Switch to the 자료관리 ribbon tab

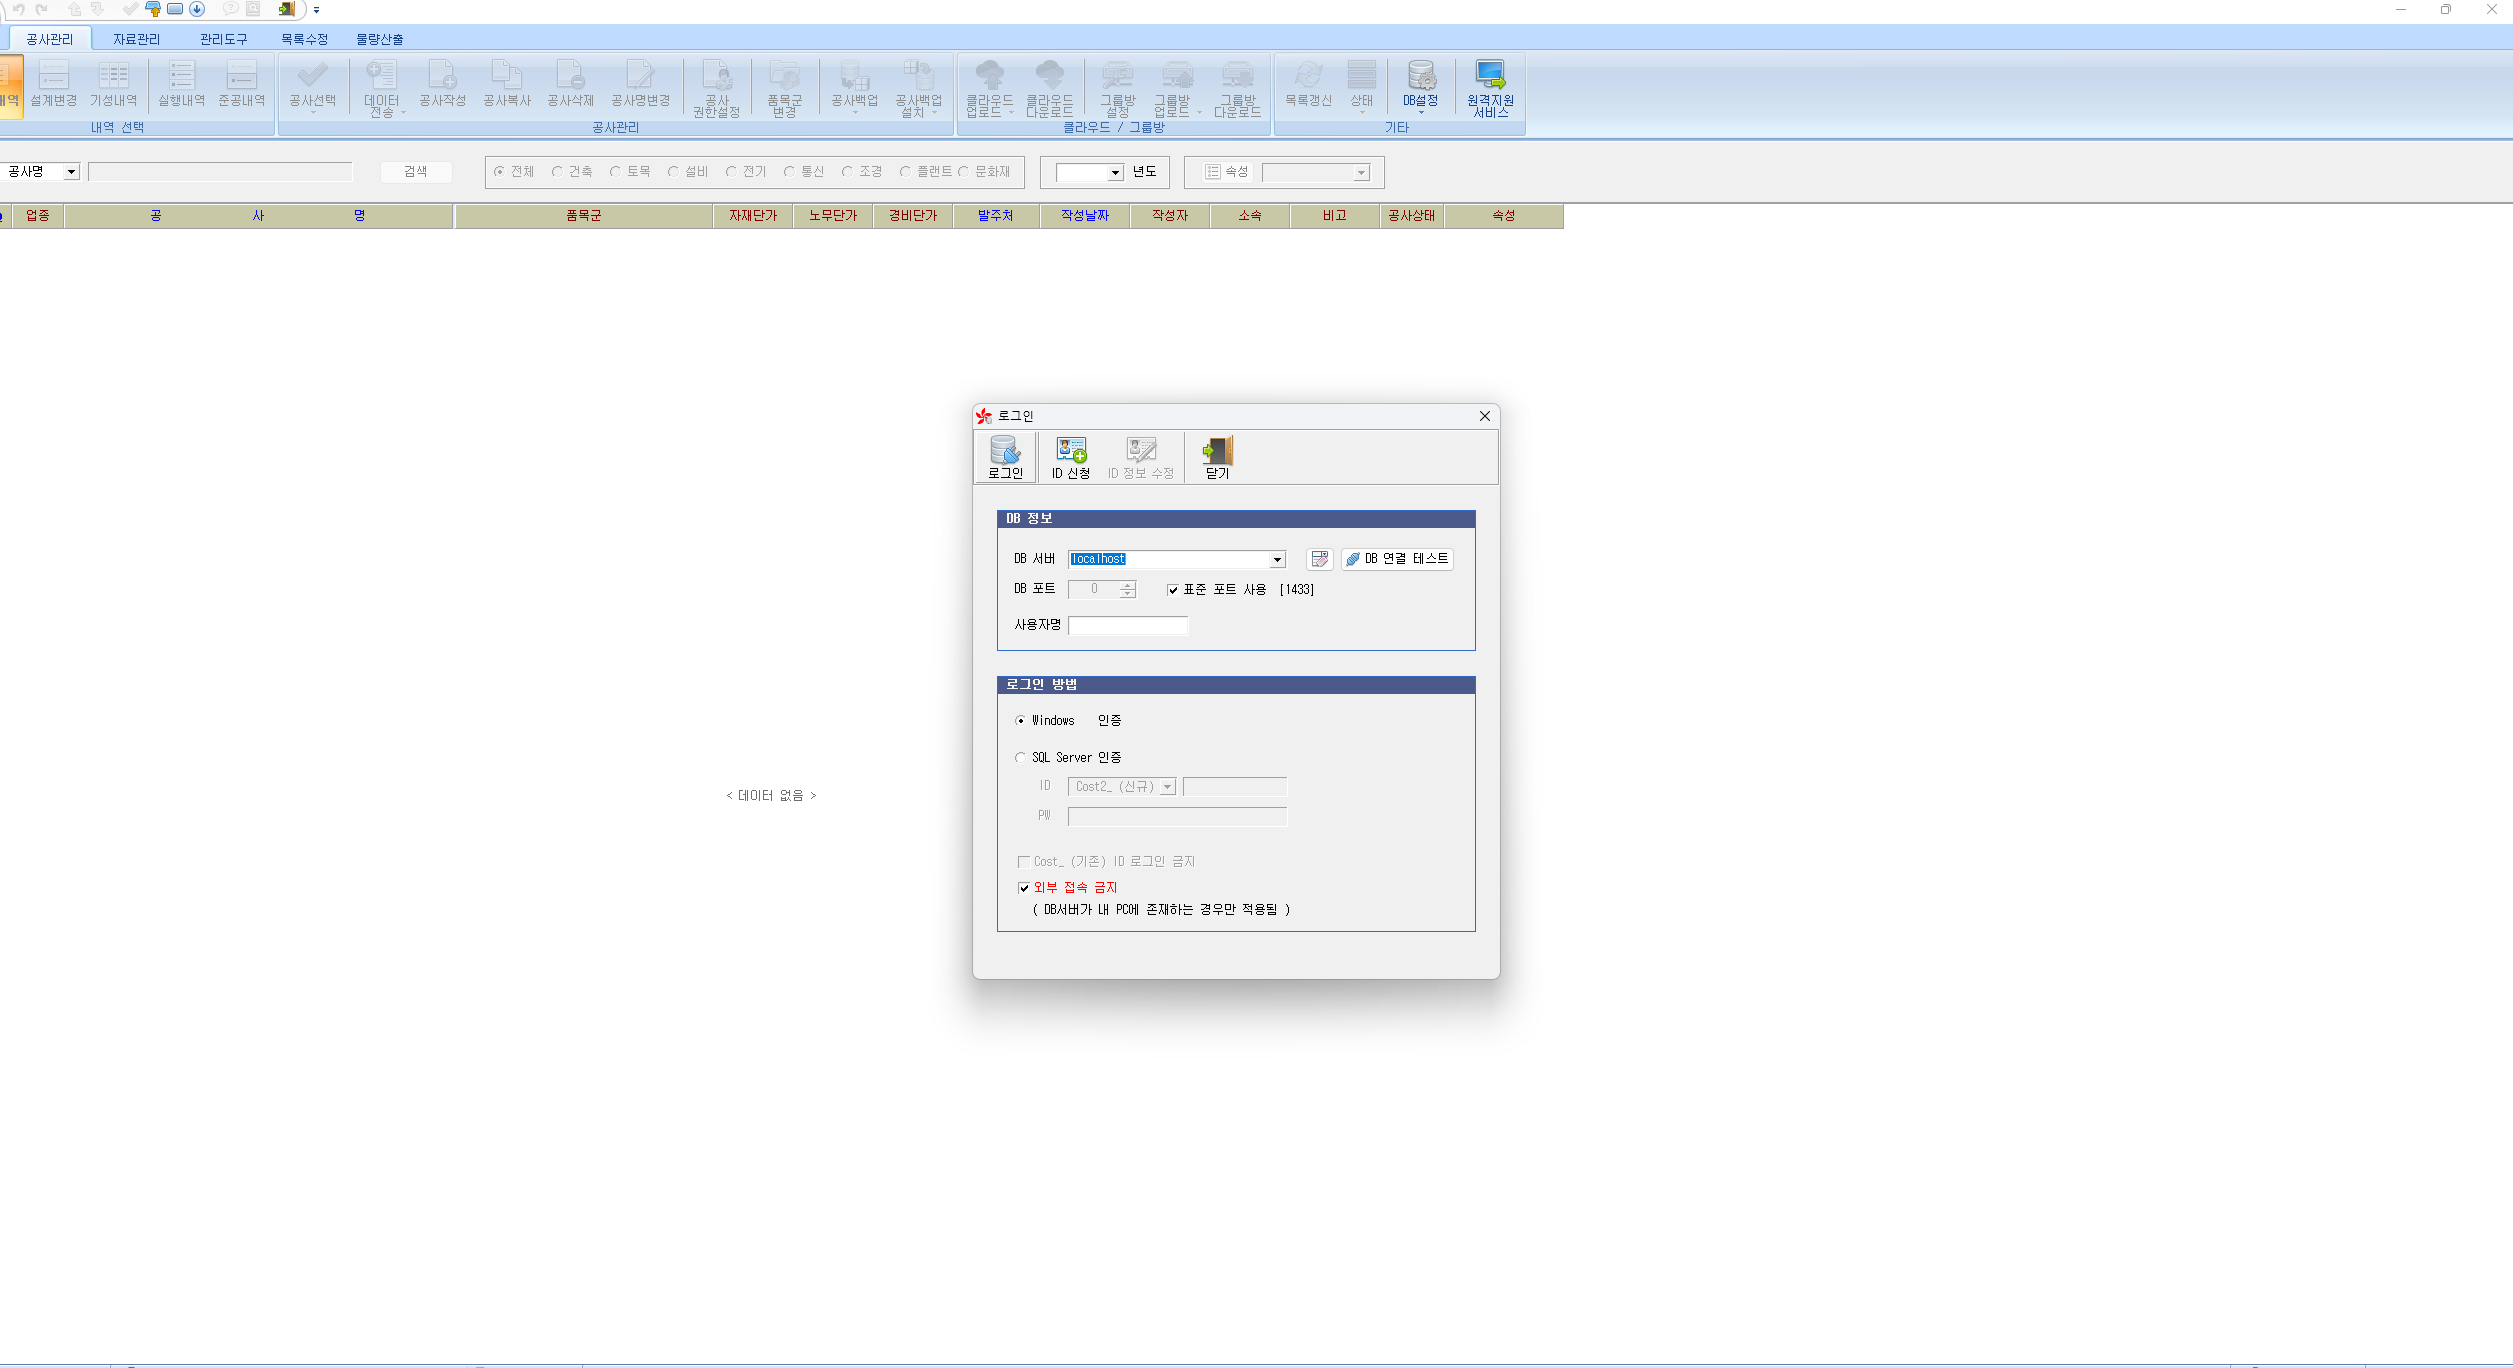pyautogui.click(x=136, y=39)
